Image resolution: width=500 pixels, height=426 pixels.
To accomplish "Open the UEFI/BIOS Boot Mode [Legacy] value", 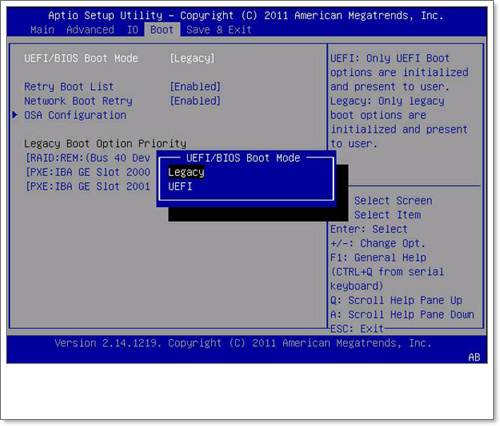I will point(192,58).
